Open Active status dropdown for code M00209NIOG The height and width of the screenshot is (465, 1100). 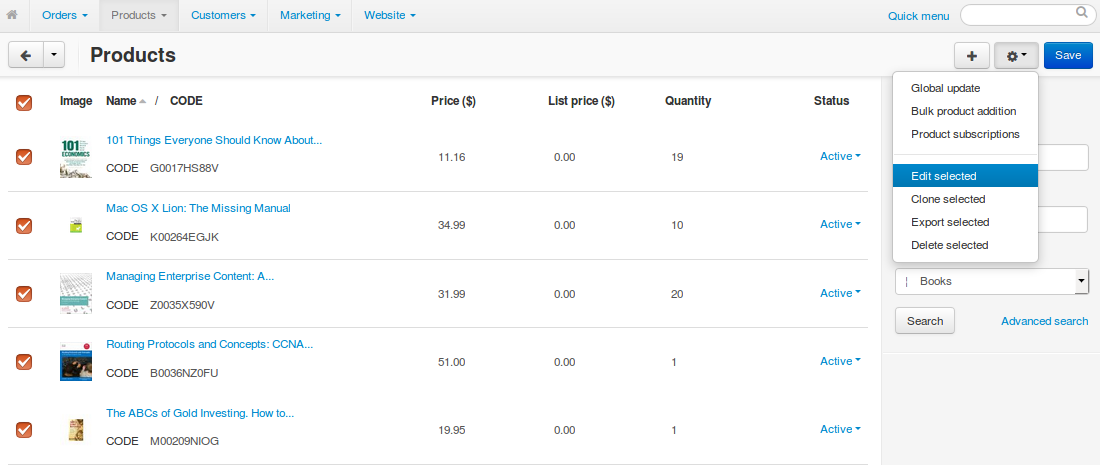pos(840,429)
